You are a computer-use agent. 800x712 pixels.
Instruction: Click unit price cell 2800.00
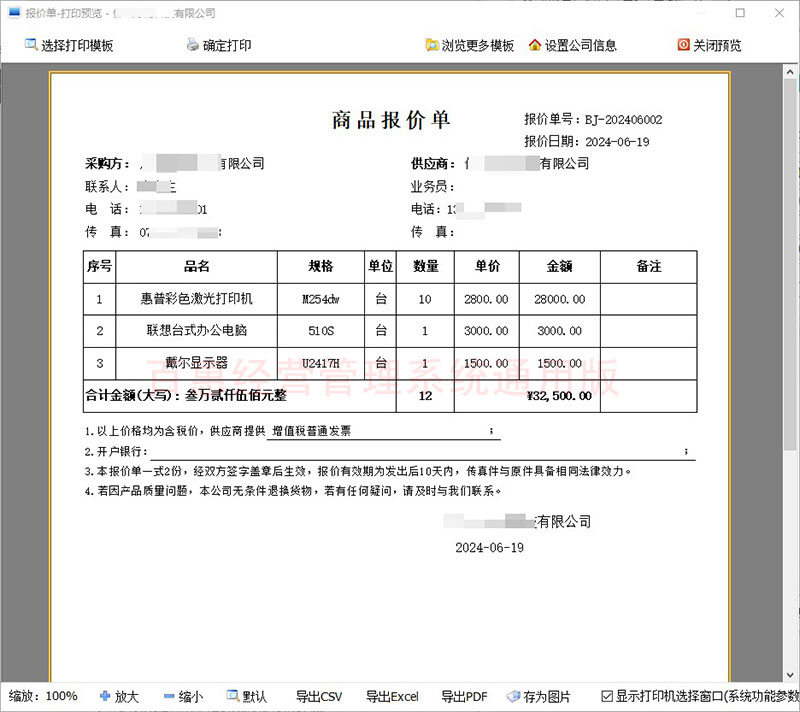[x=487, y=299]
